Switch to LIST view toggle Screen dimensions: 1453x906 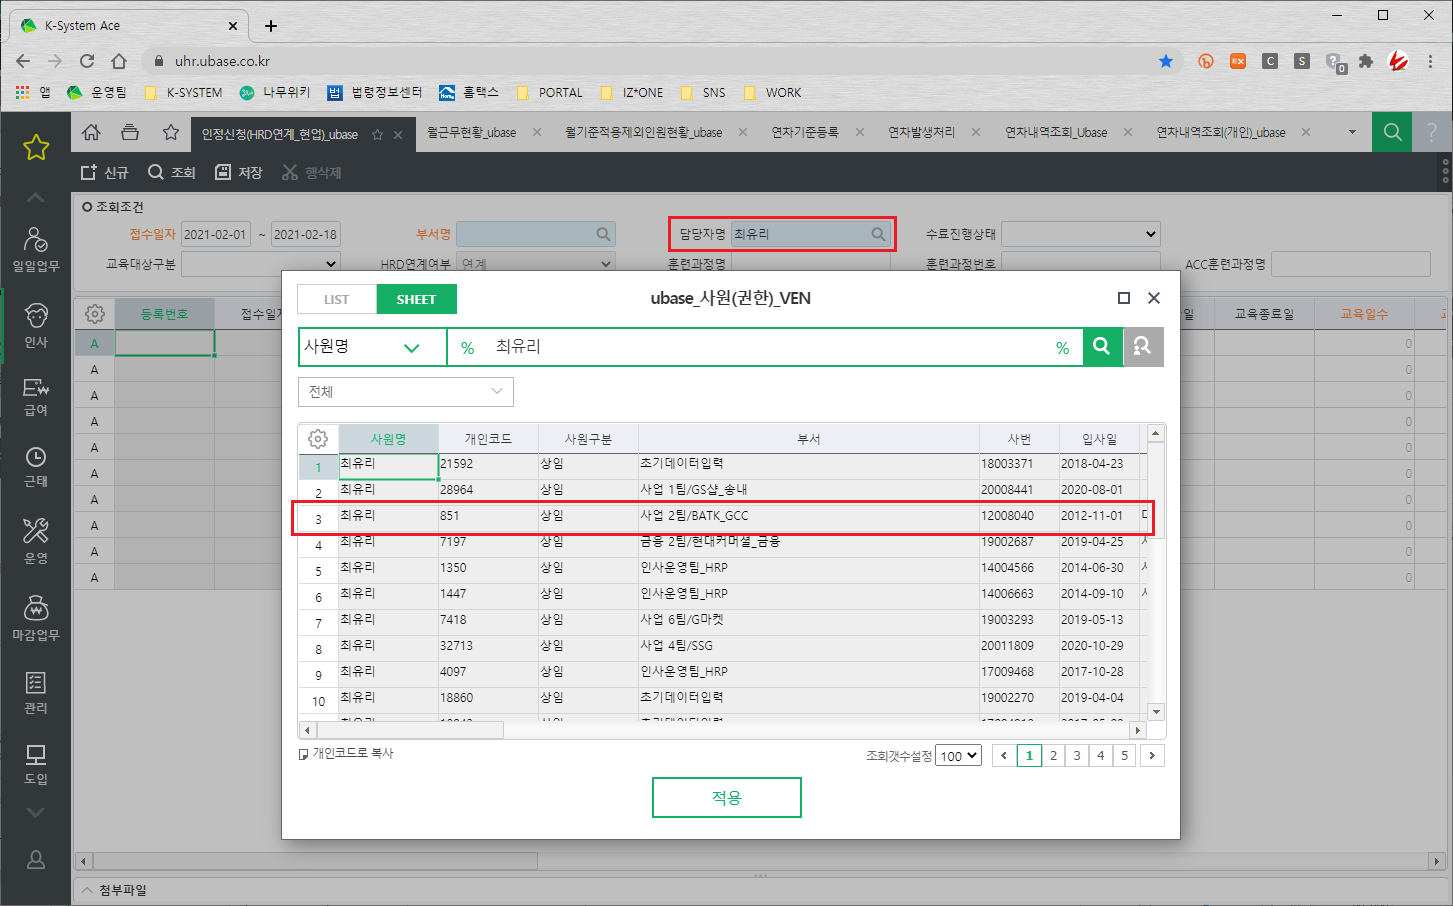337,299
